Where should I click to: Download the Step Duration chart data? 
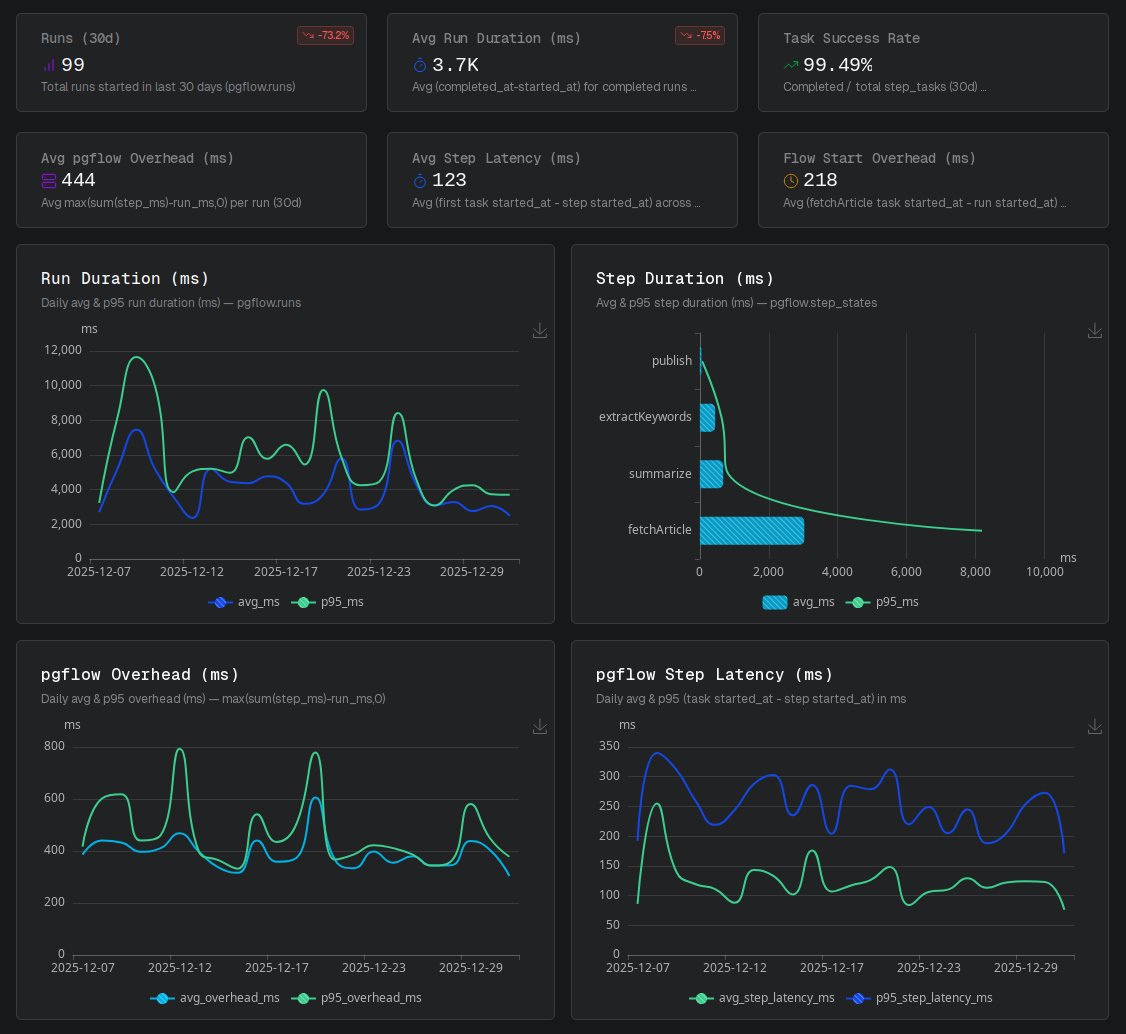click(x=1094, y=330)
